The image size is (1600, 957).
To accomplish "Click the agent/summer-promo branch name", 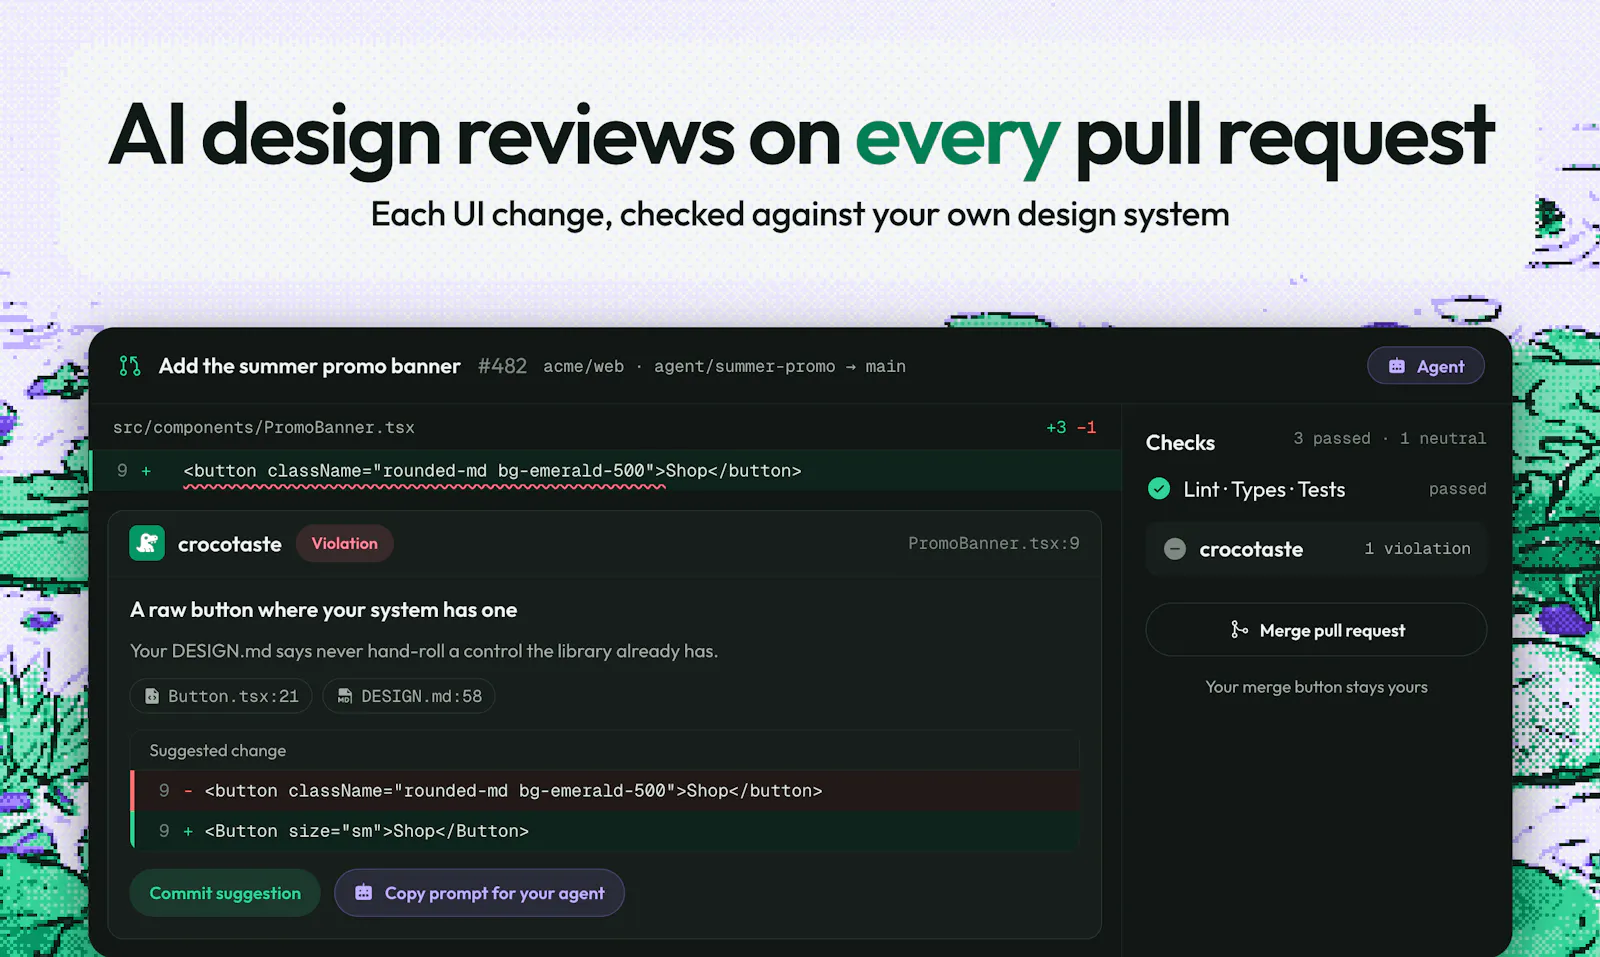I will click(x=745, y=366).
